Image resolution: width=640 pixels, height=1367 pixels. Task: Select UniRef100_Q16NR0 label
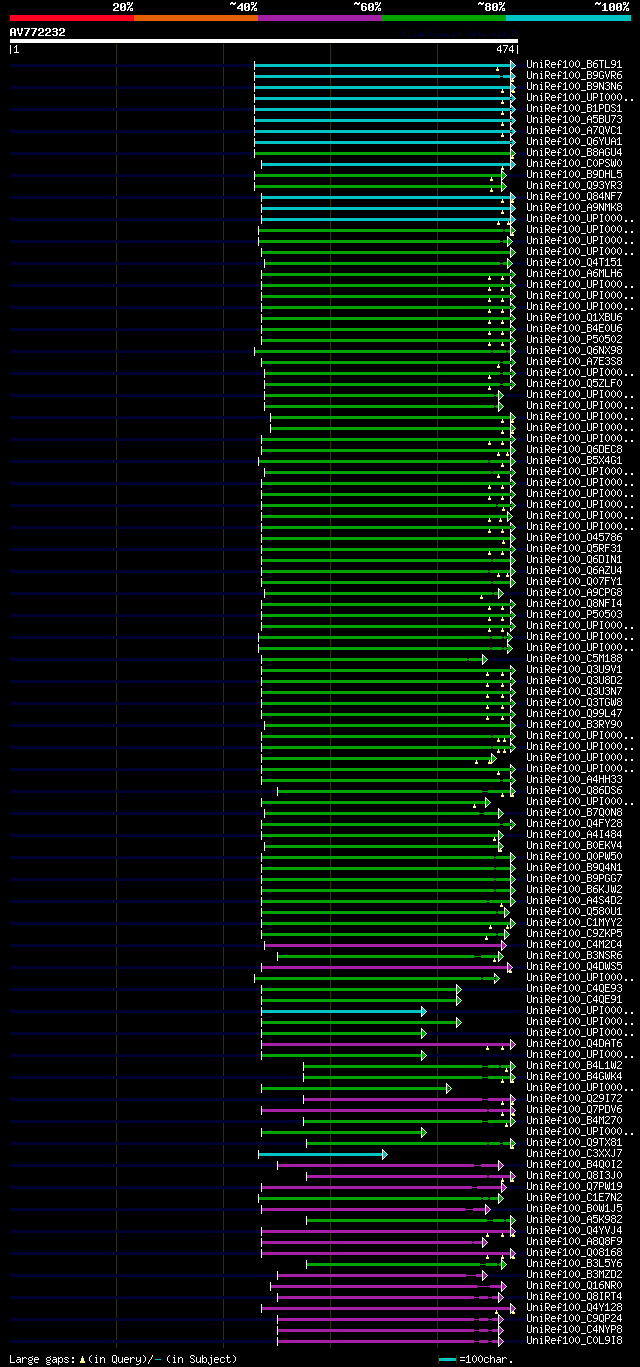tap(576, 1285)
